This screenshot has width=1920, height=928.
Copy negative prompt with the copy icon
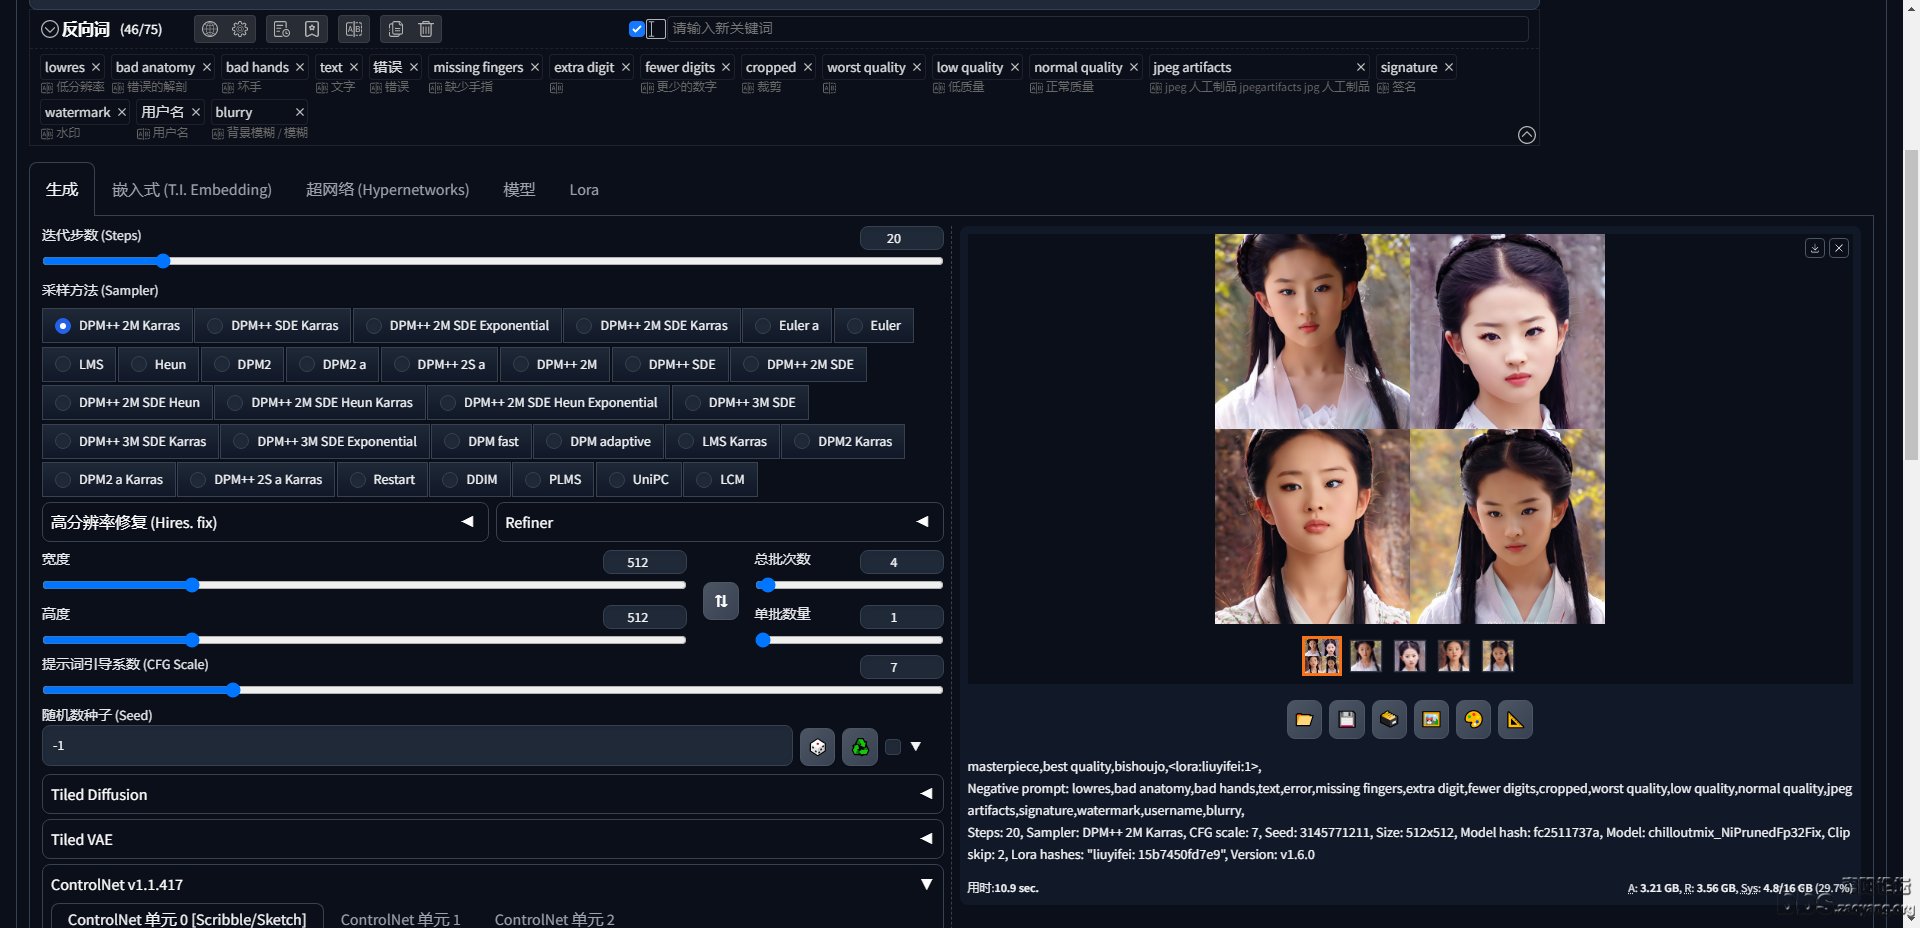[x=396, y=29]
